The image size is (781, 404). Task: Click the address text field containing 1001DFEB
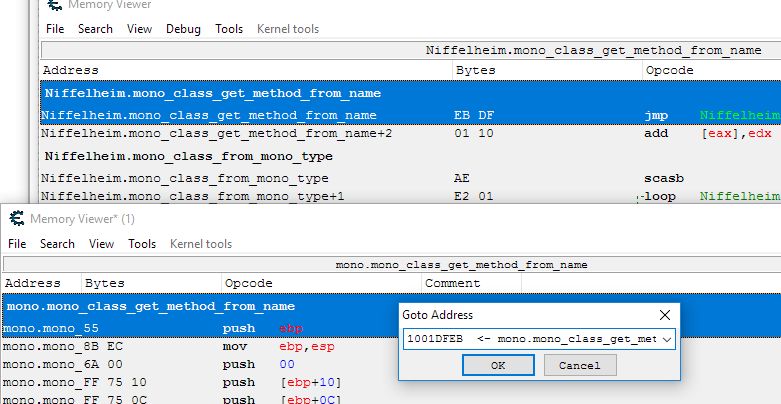pyautogui.click(x=530, y=339)
